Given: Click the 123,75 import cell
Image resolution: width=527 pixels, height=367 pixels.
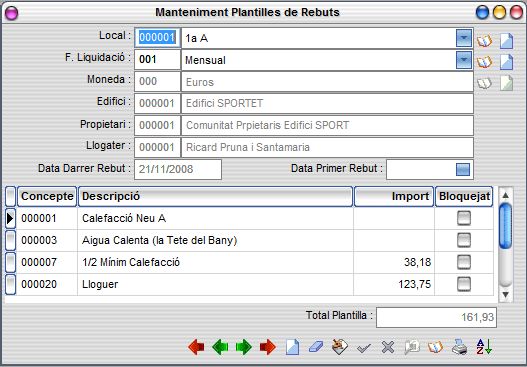Looking at the screenshot, I should click(394, 284).
